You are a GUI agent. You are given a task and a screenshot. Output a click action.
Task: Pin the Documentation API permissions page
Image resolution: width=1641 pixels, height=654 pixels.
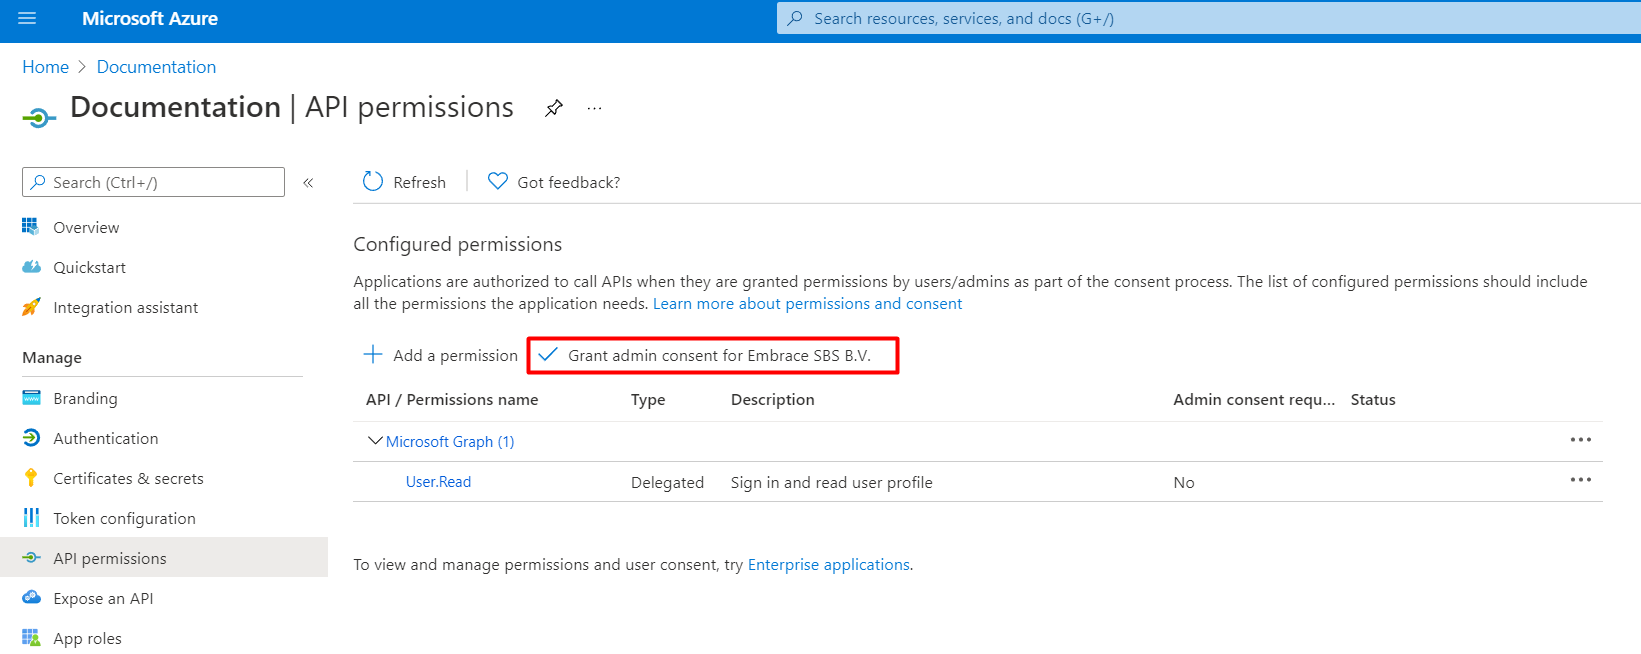[x=554, y=108]
